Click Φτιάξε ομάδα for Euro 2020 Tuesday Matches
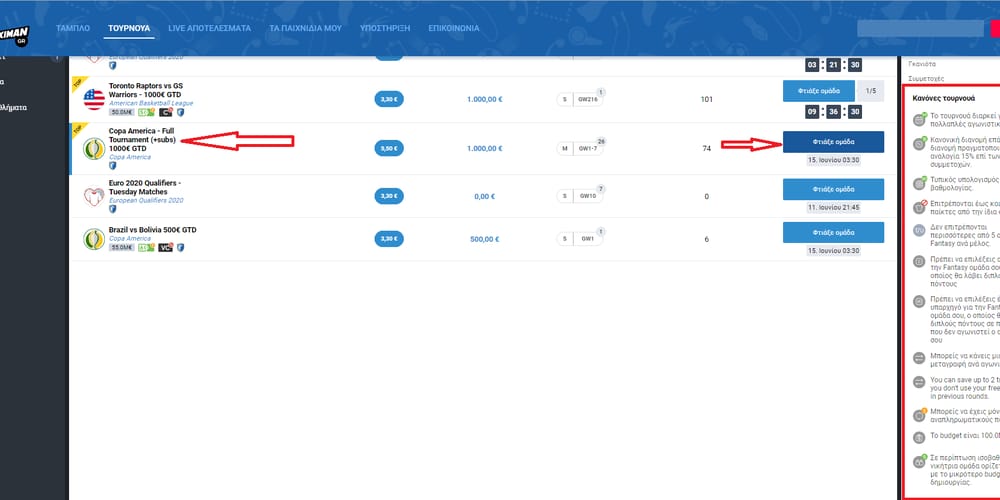The width and height of the screenshot is (1000, 500). (834, 189)
